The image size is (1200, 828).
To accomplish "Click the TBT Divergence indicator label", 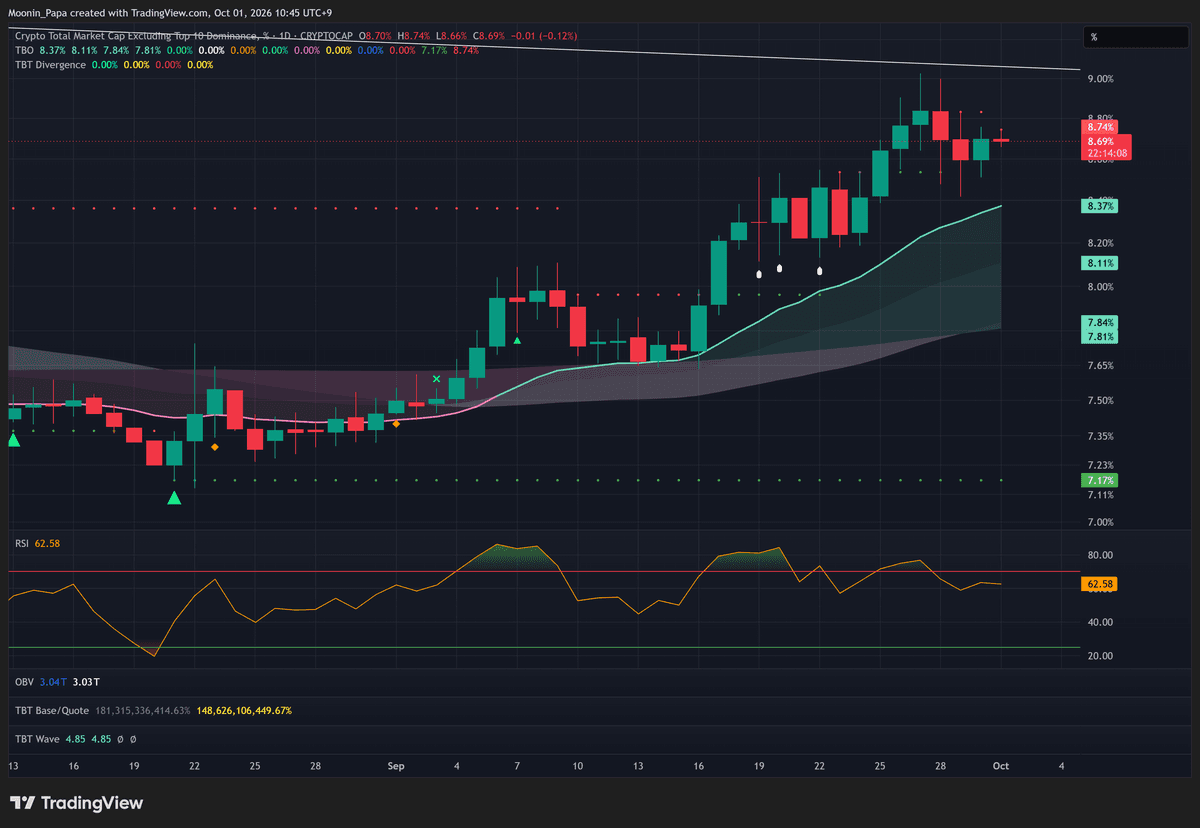I will click(x=50, y=65).
